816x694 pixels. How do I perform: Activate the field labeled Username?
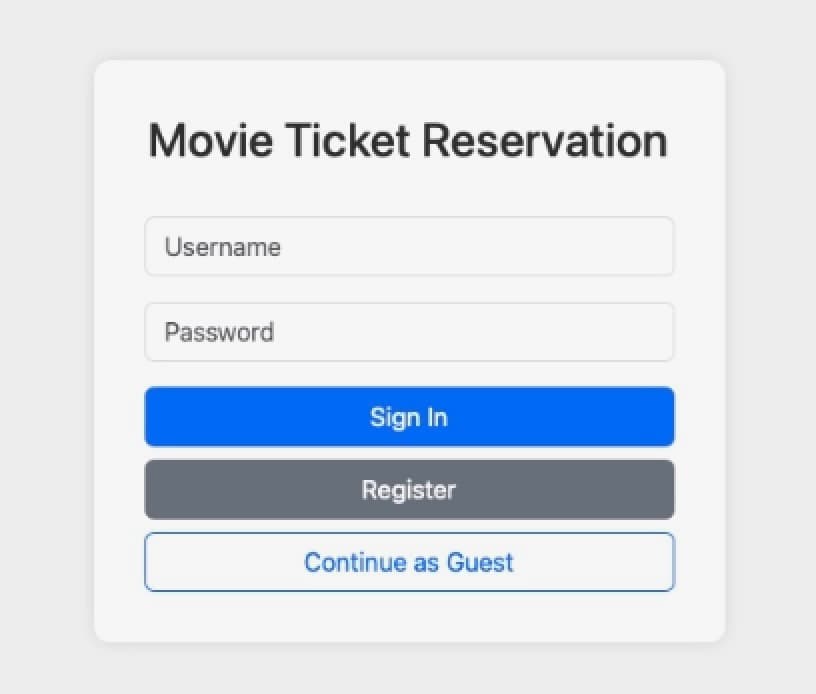(409, 246)
